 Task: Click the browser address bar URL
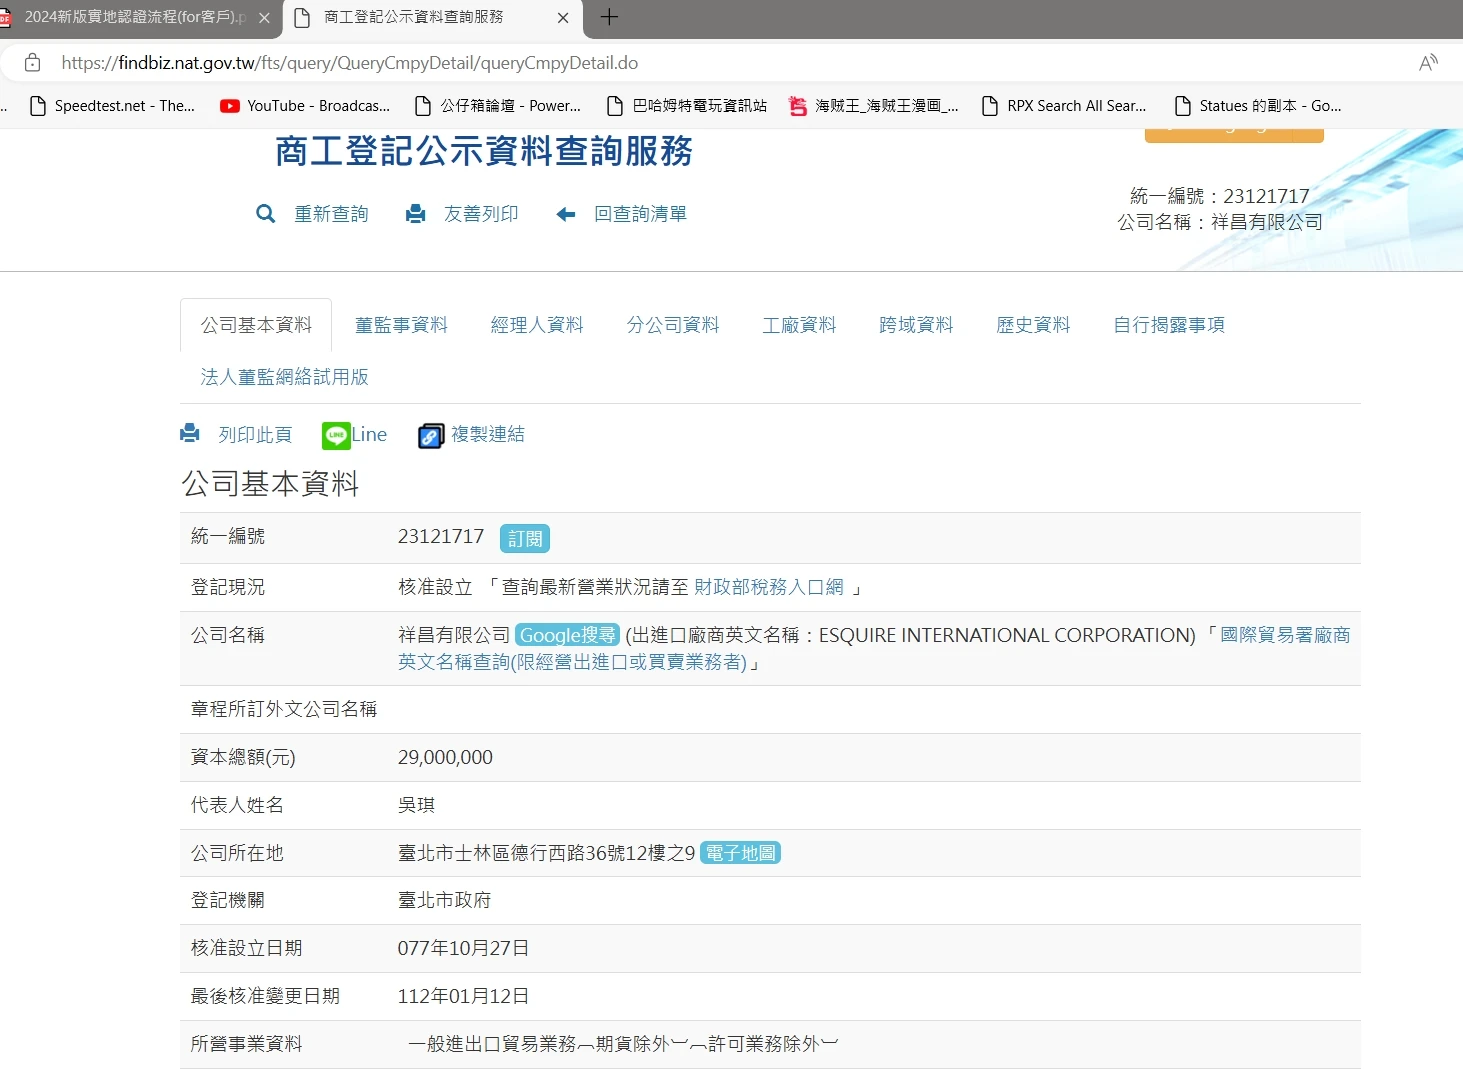tap(349, 63)
